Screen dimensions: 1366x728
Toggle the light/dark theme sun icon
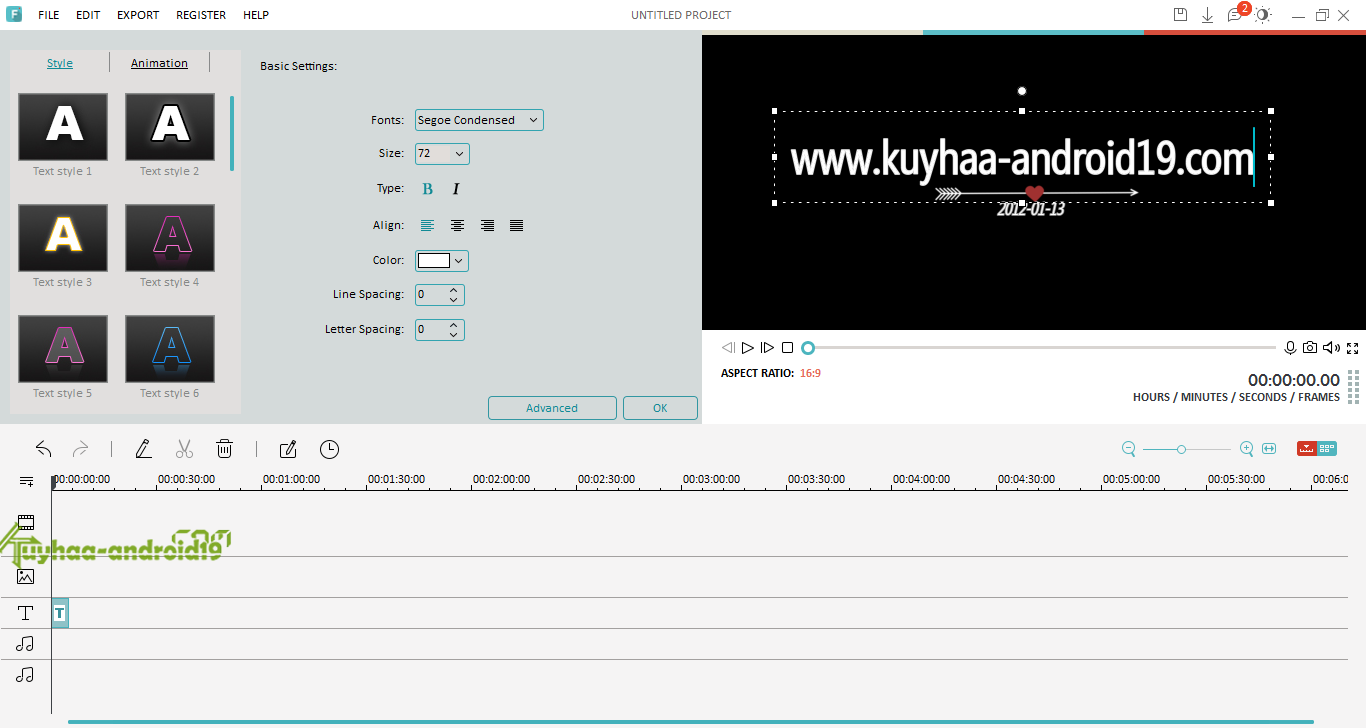[x=1264, y=15]
